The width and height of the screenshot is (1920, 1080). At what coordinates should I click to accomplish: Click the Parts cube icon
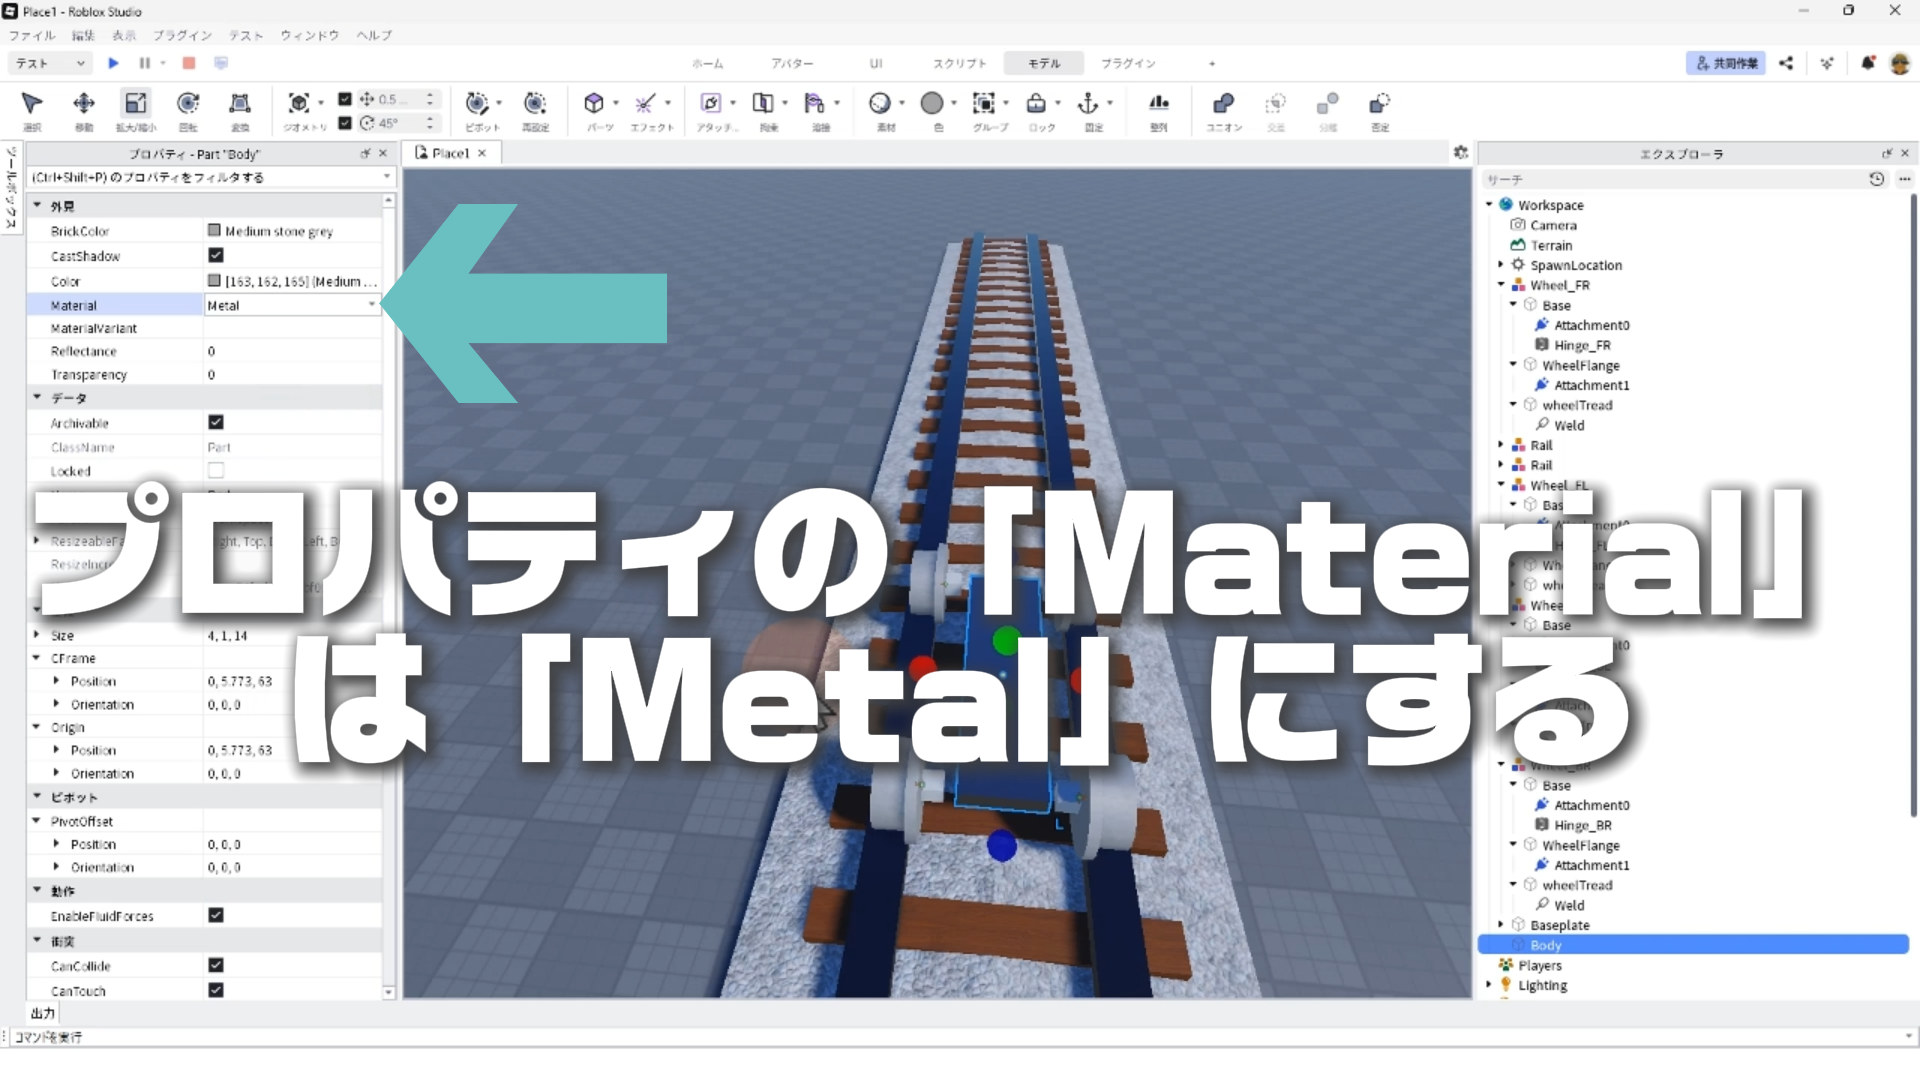[594, 104]
